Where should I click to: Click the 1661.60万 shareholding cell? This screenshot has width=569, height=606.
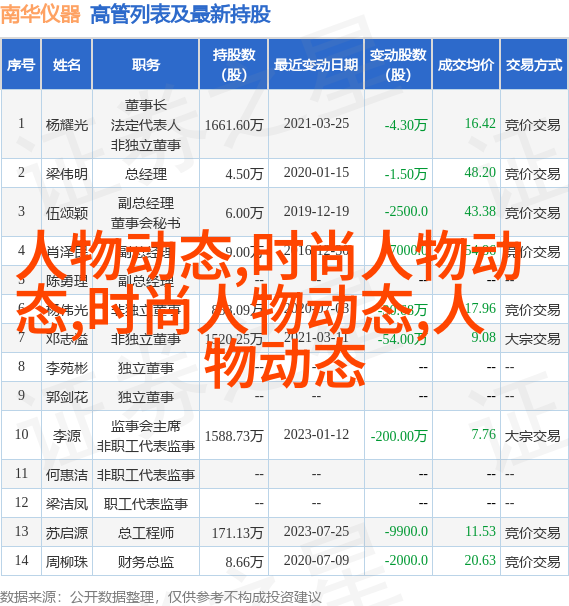tap(234, 125)
